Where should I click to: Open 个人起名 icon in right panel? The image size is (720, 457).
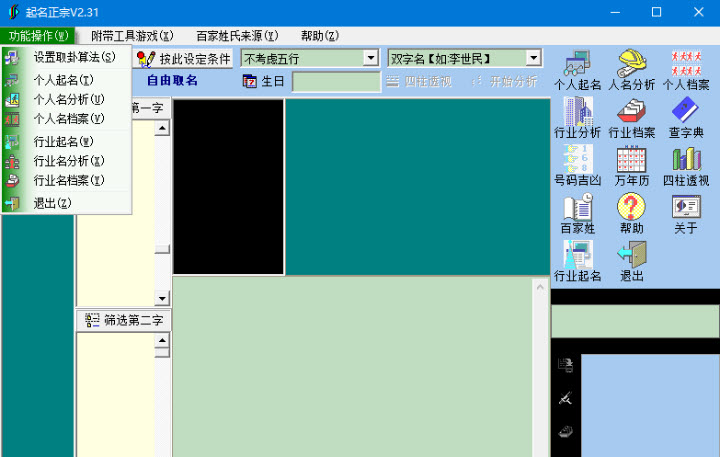coord(577,70)
